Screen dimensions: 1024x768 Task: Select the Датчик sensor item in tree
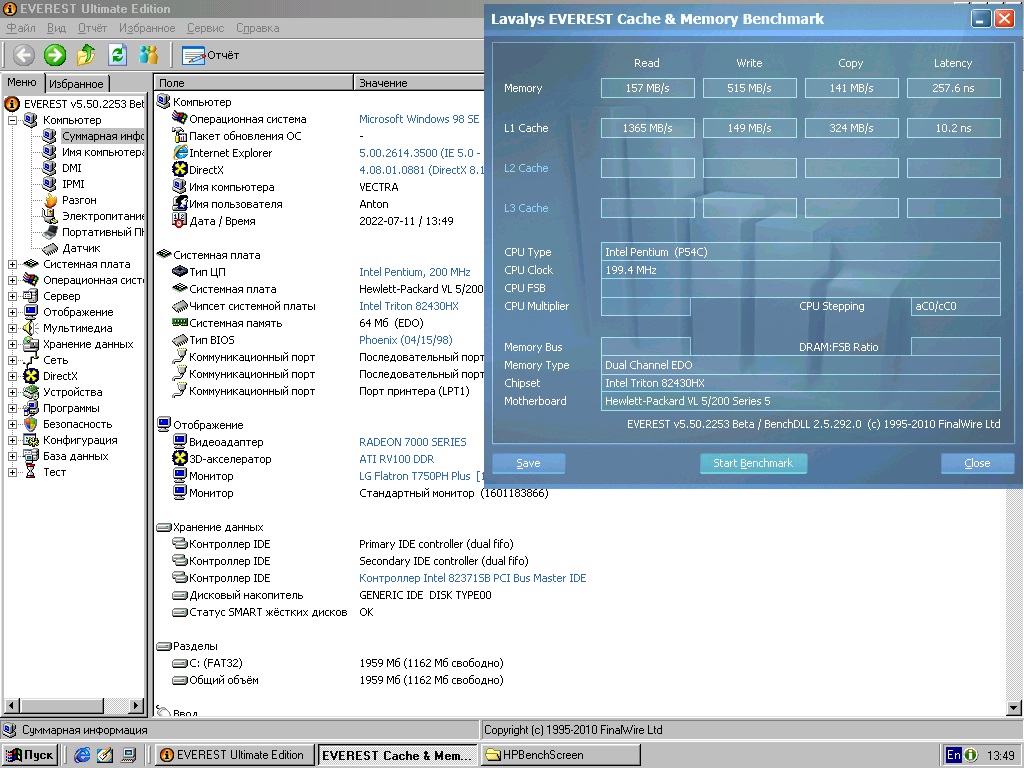coord(80,248)
